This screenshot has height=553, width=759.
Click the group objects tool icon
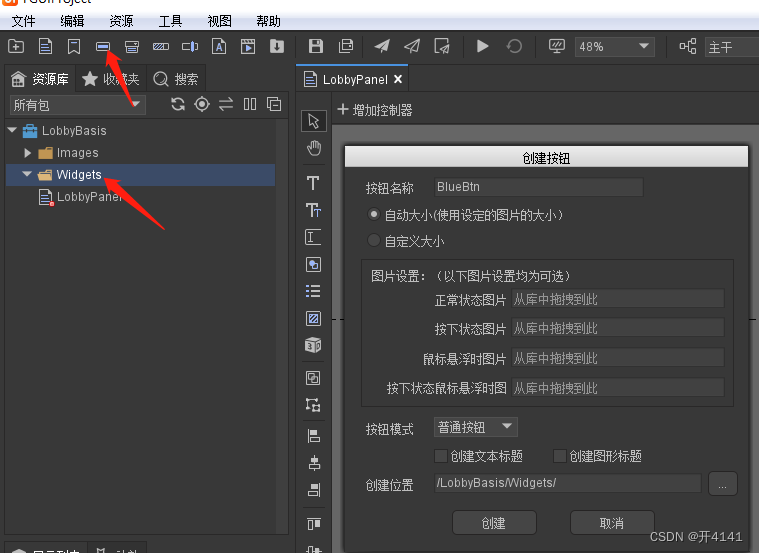(x=313, y=378)
